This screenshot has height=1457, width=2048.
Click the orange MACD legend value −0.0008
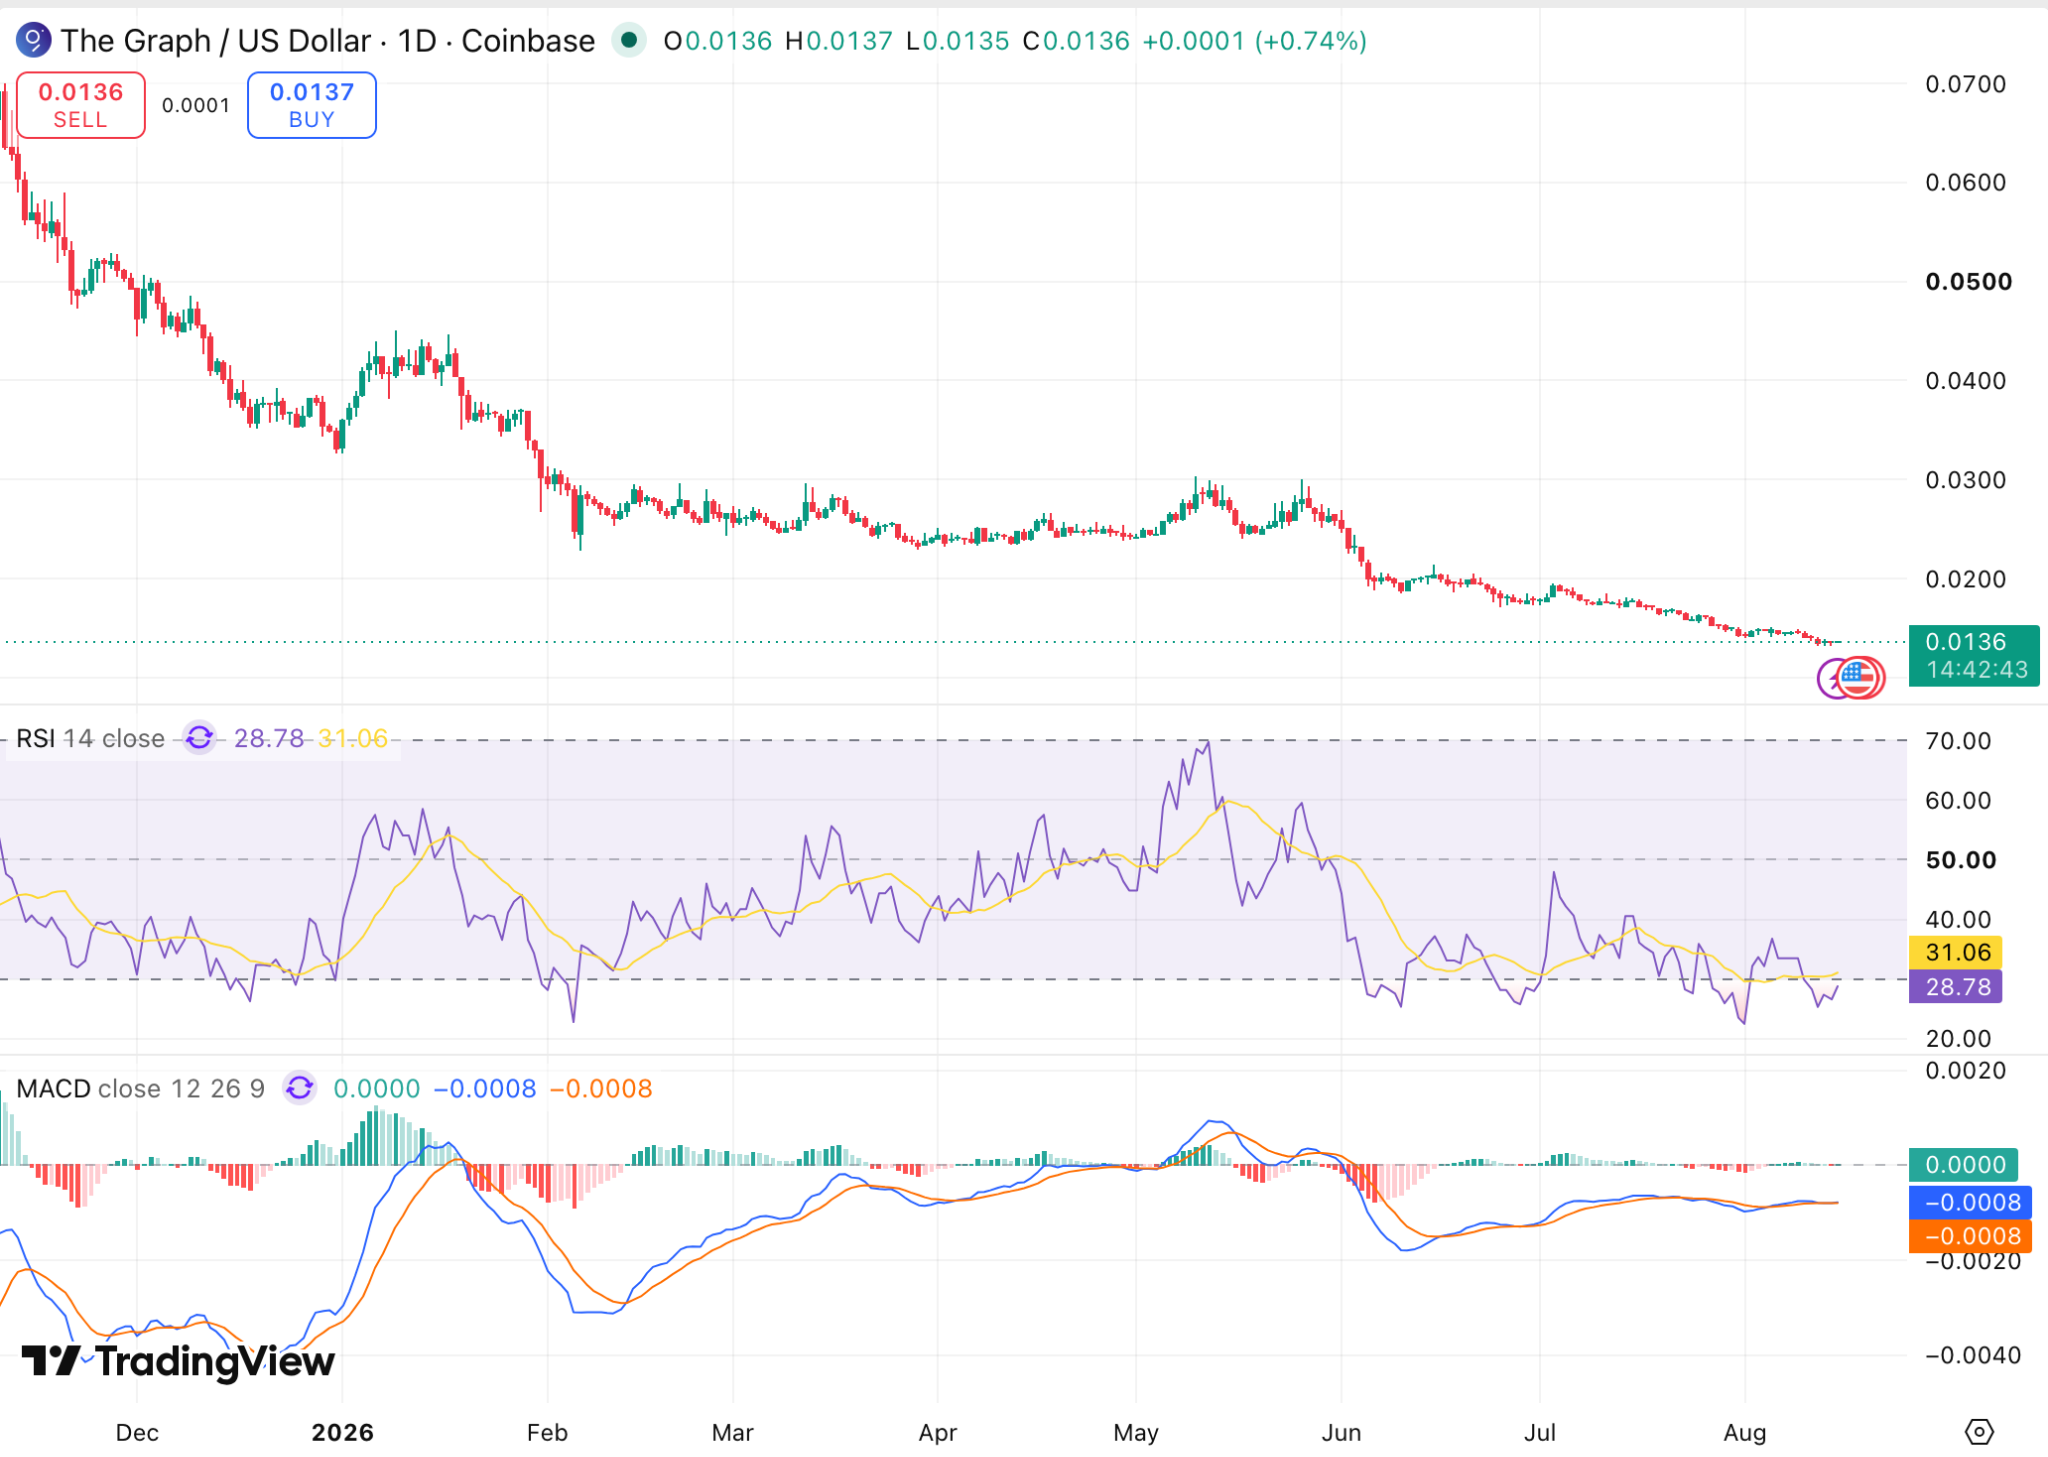[x=601, y=1088]
